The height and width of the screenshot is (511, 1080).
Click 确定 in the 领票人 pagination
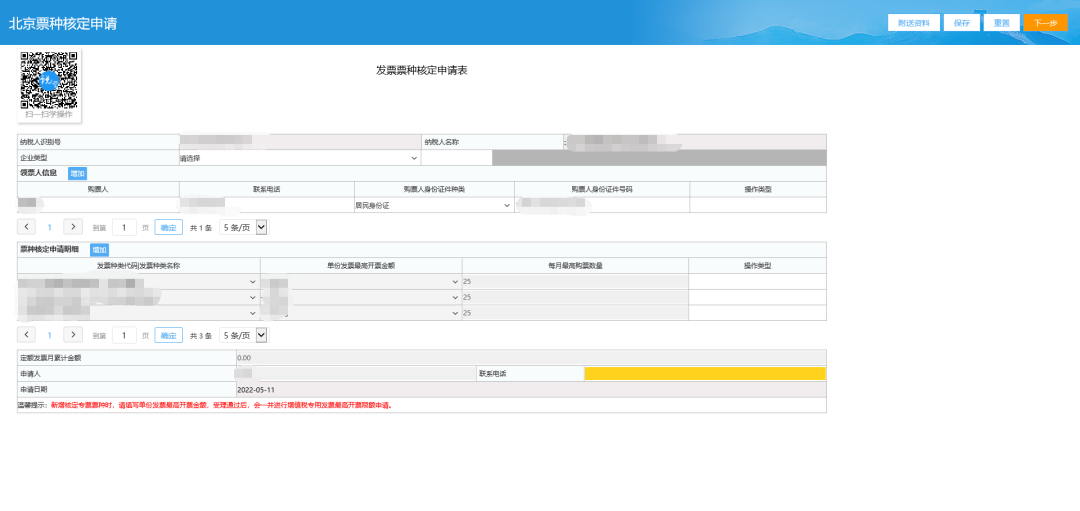pos(168,227)
